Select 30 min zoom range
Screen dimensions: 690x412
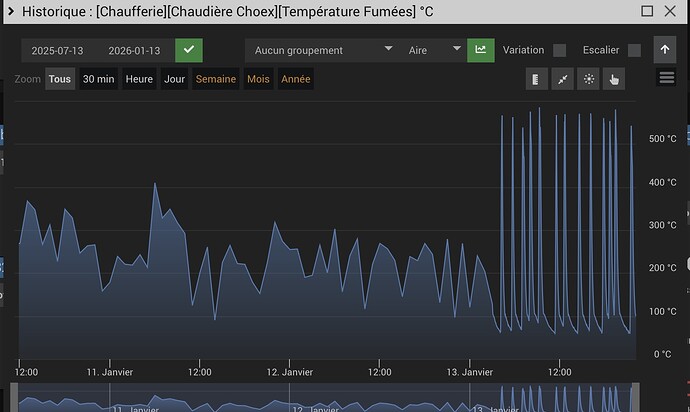tap(99, 79)
